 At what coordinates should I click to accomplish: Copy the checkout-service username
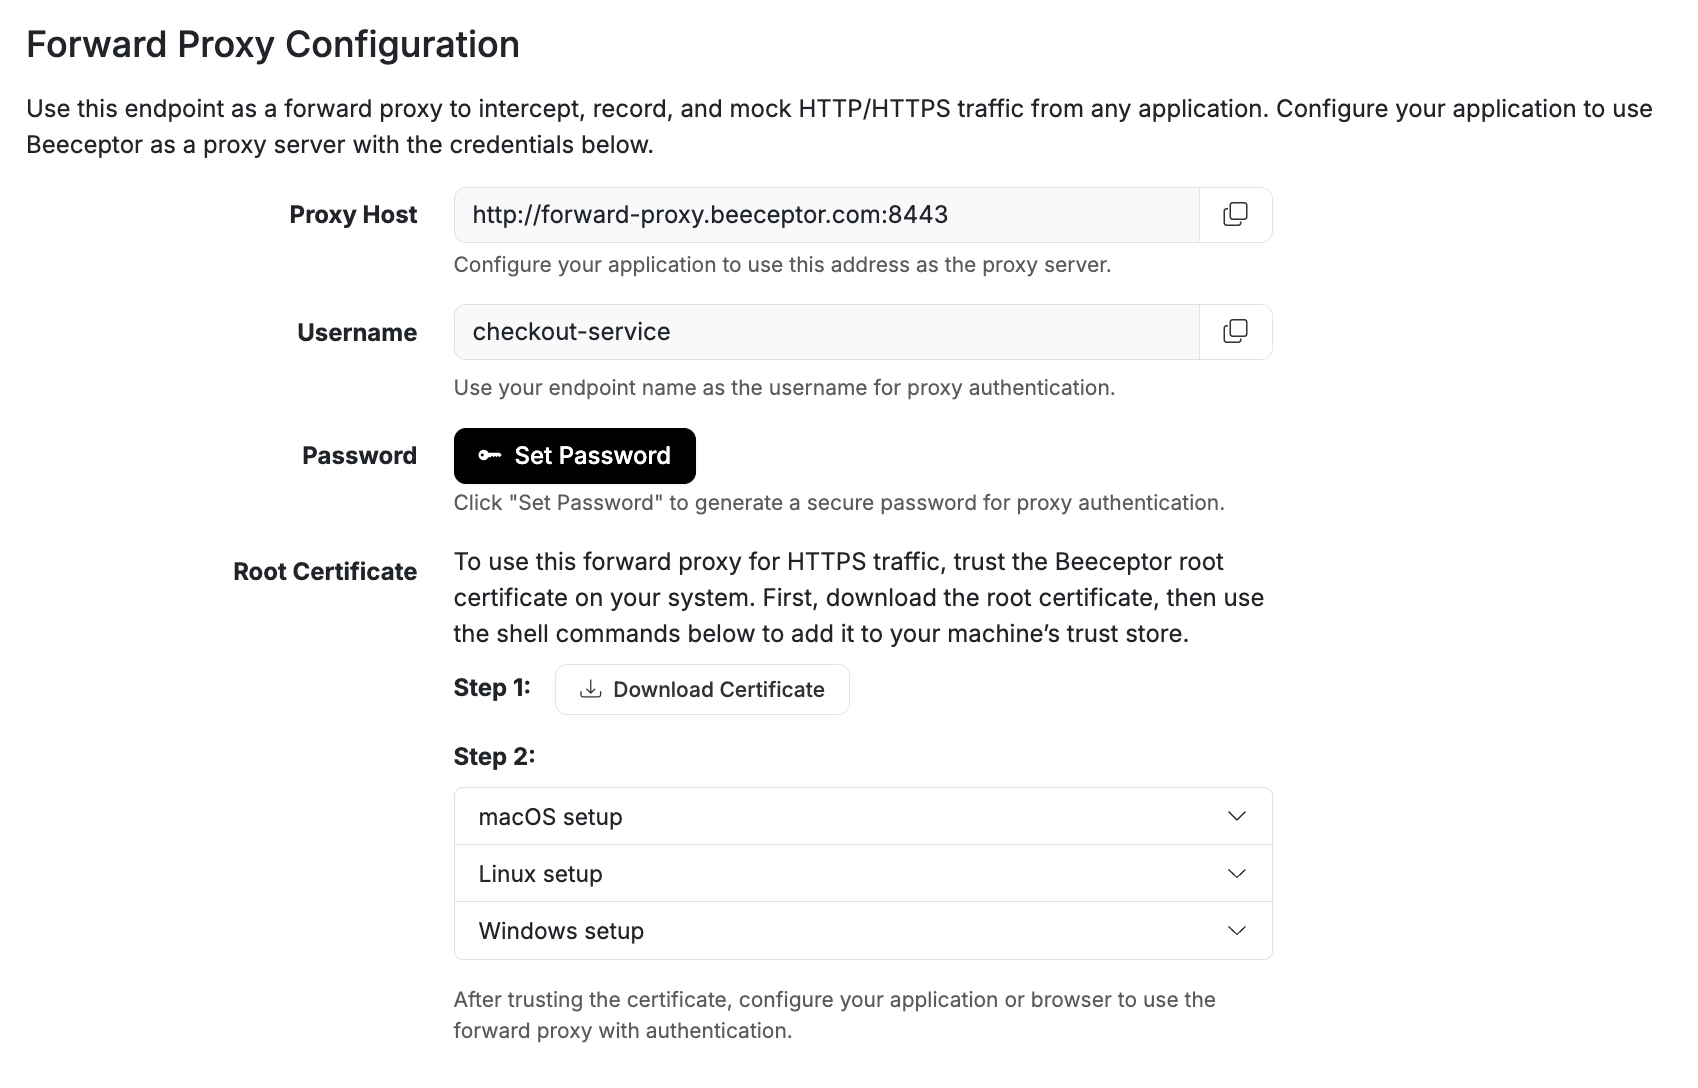coord(1235,331)
